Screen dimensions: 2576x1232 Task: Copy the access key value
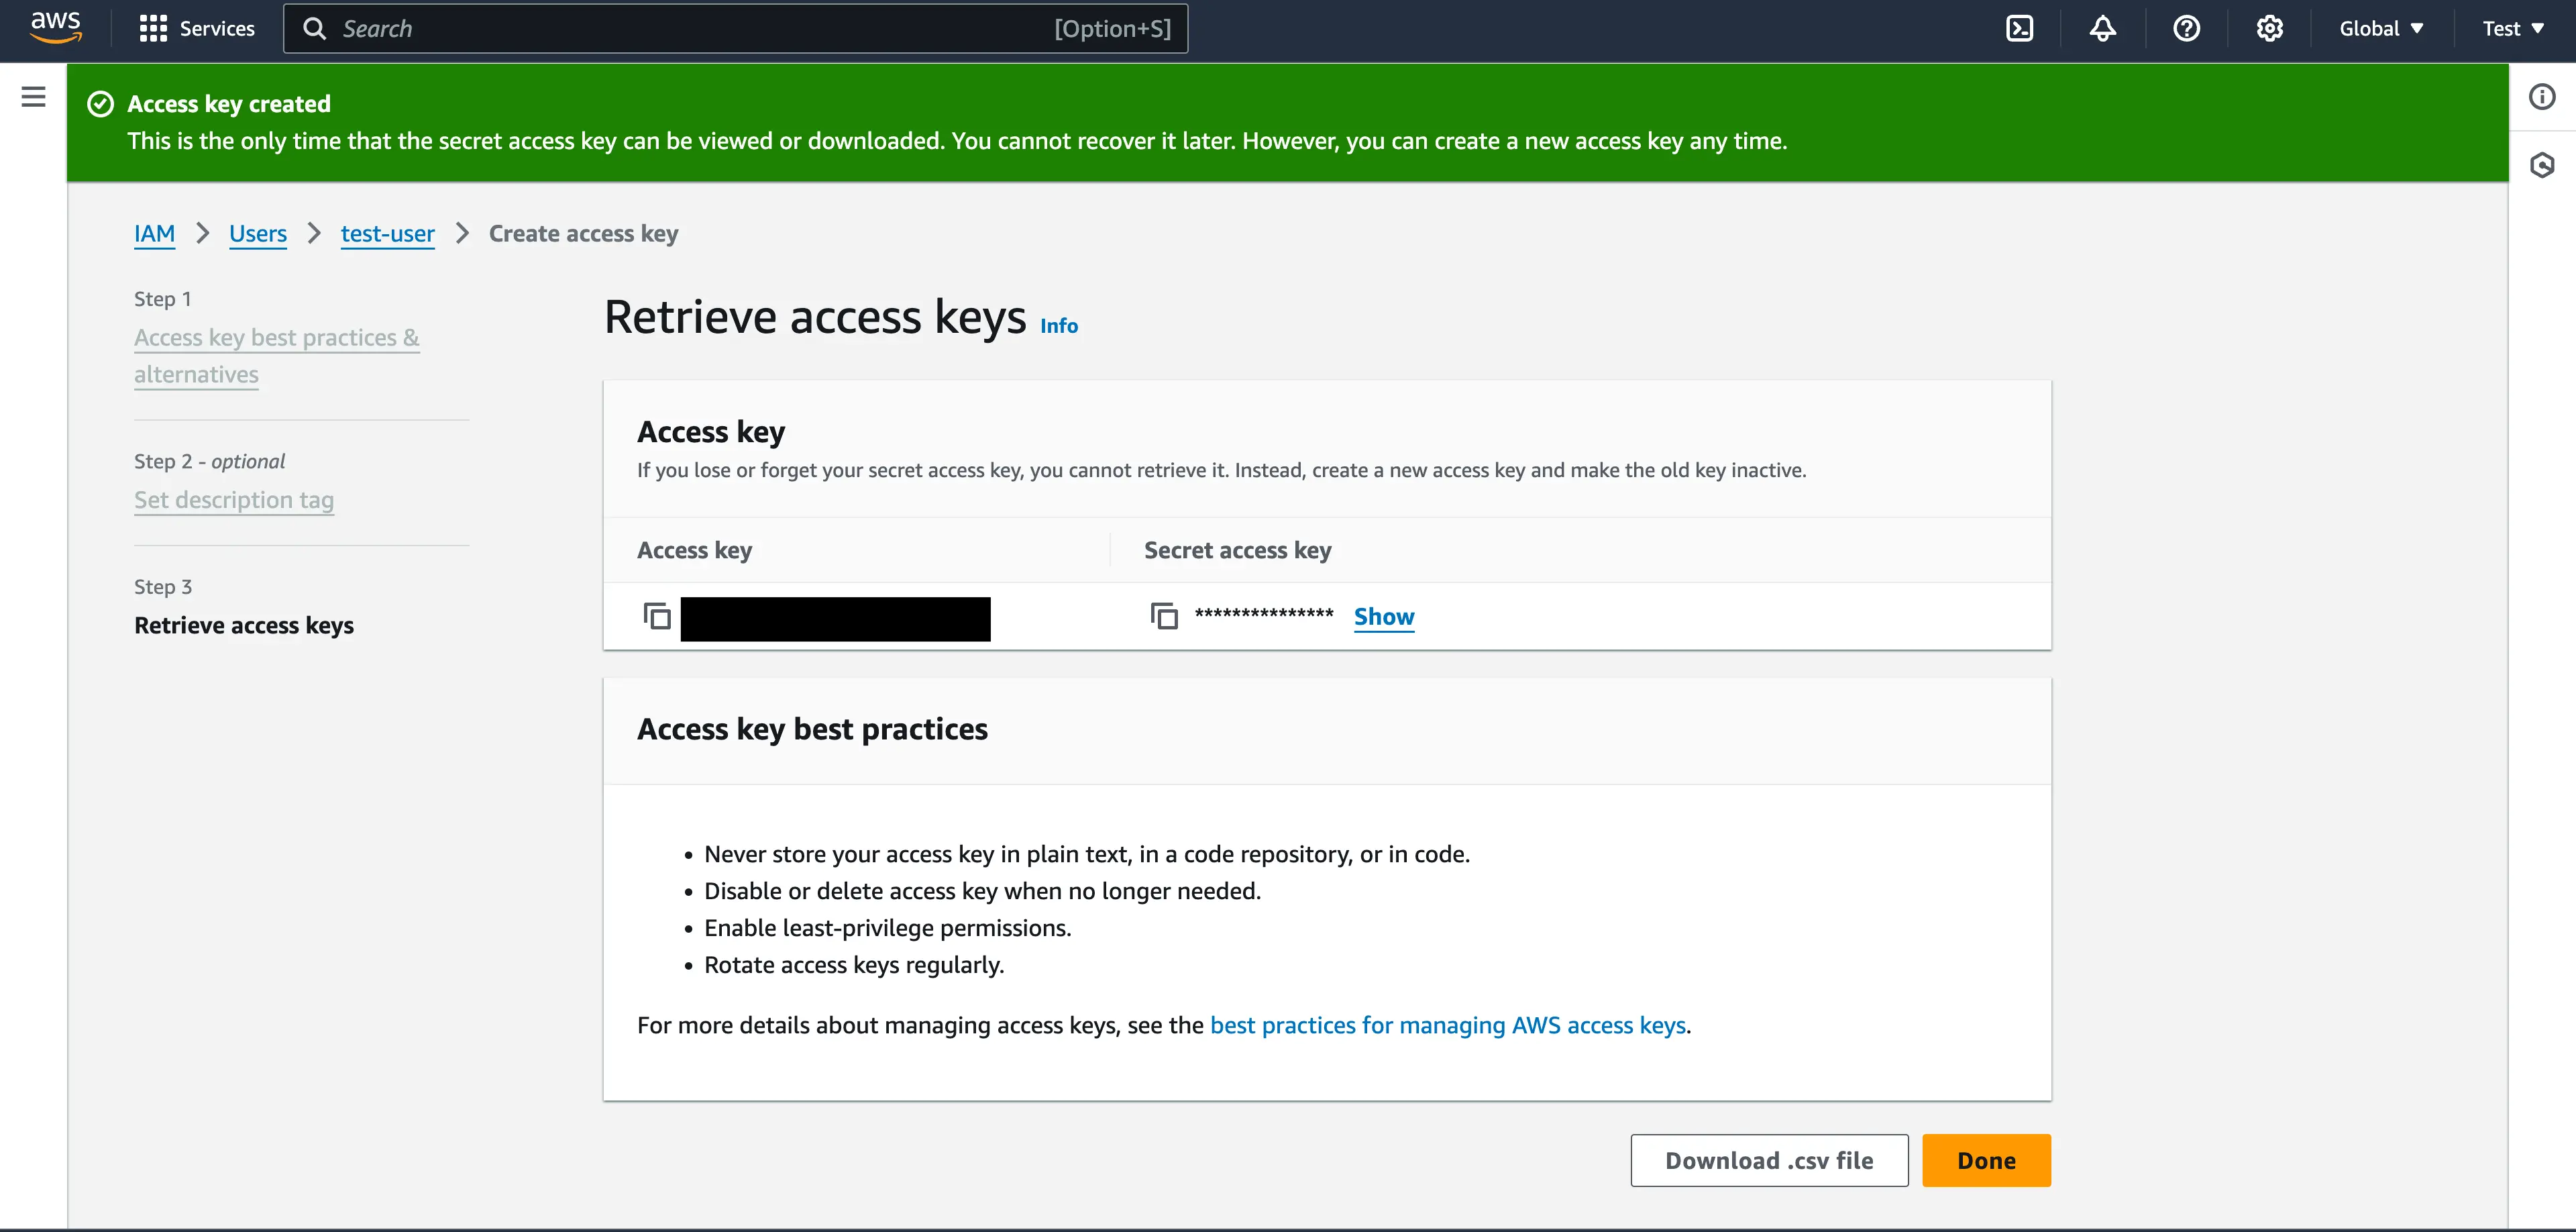(x=656, y=617)
